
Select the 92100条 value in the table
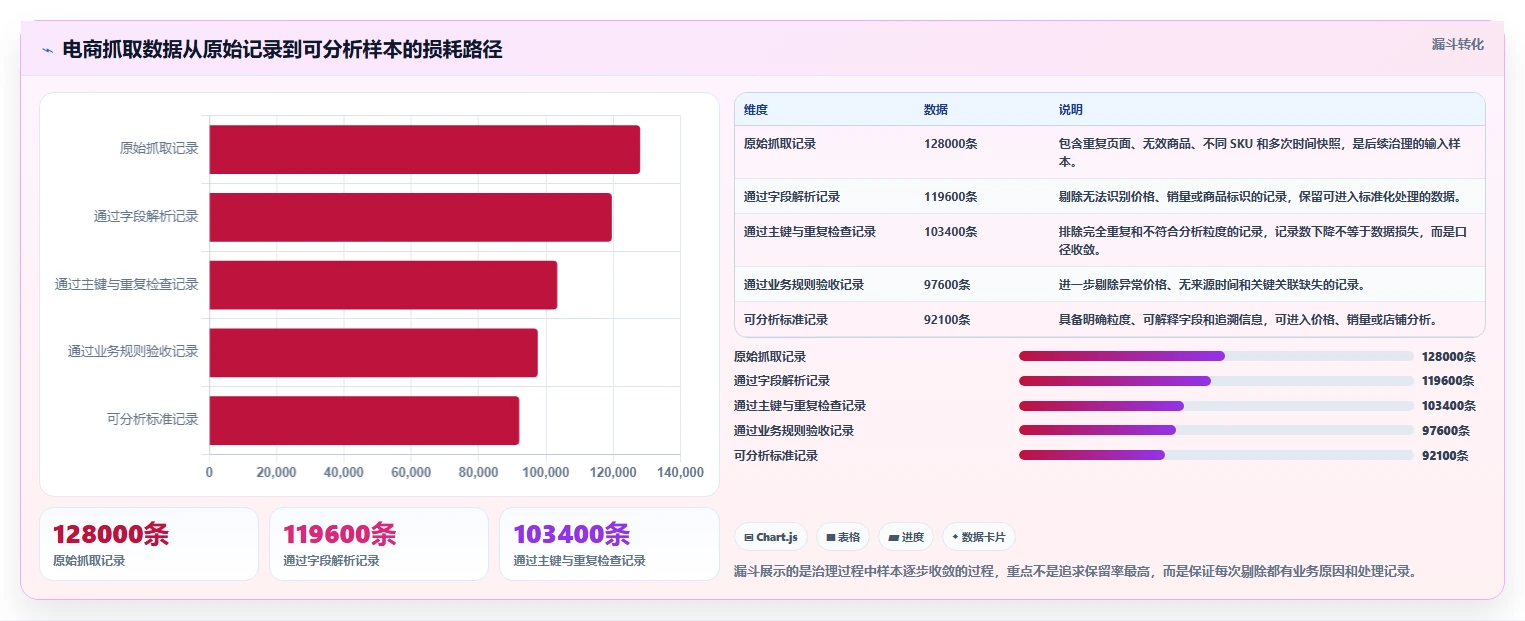(947, 320)
